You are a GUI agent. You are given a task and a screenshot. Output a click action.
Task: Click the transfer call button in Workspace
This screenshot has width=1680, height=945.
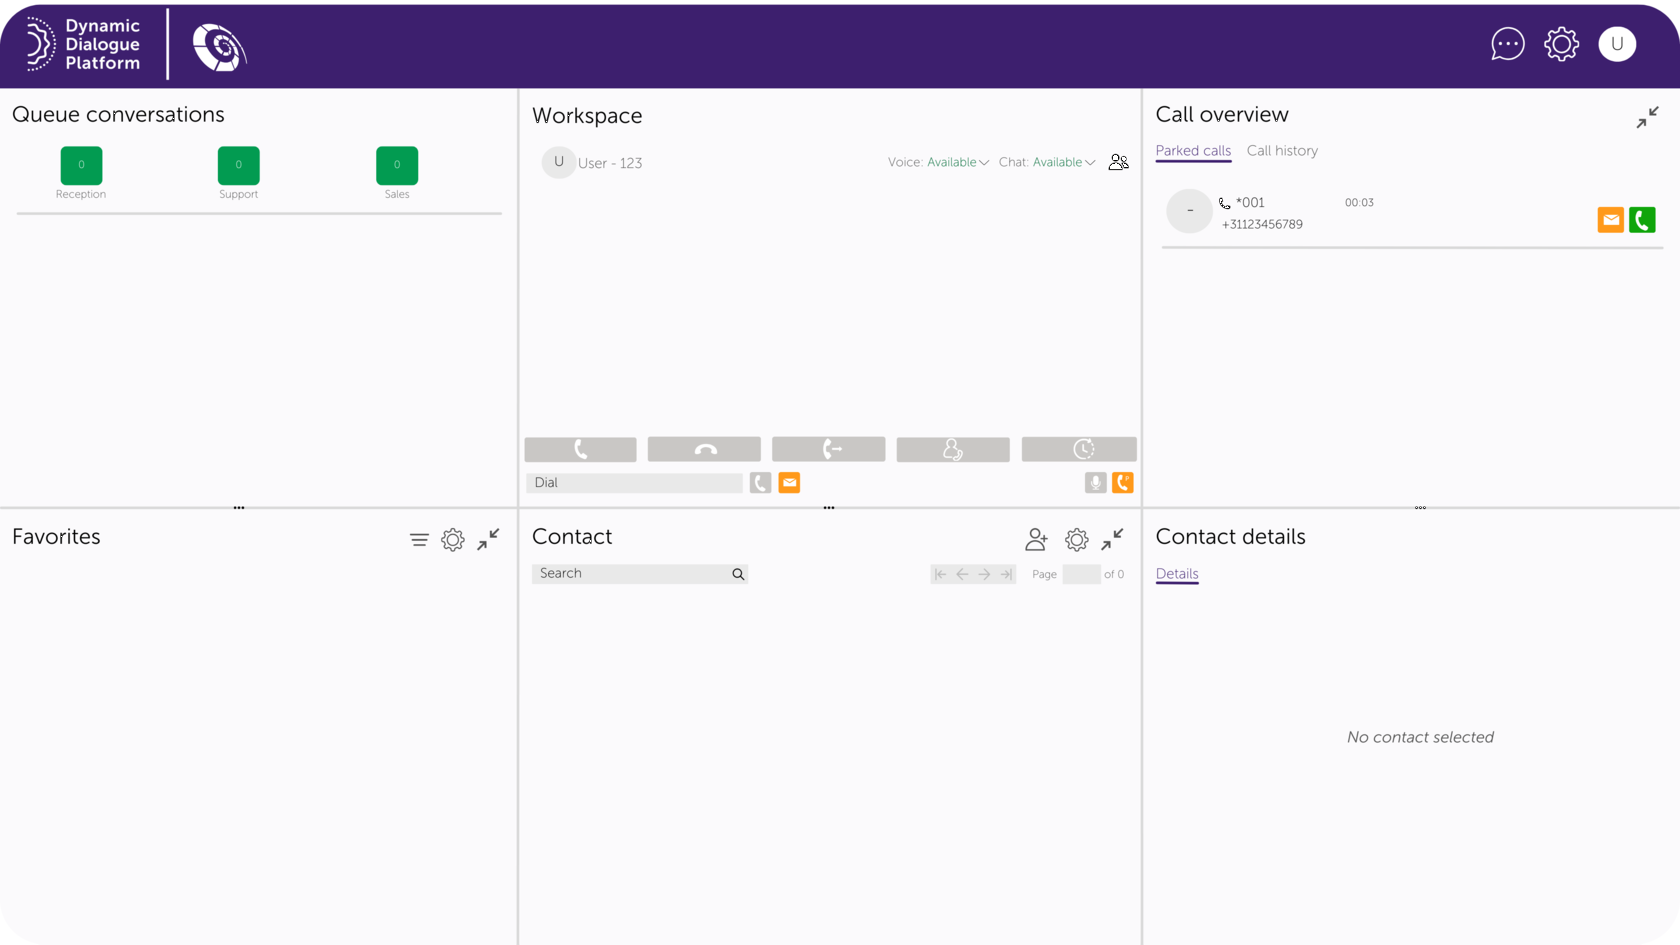click(x=828, y=449)
